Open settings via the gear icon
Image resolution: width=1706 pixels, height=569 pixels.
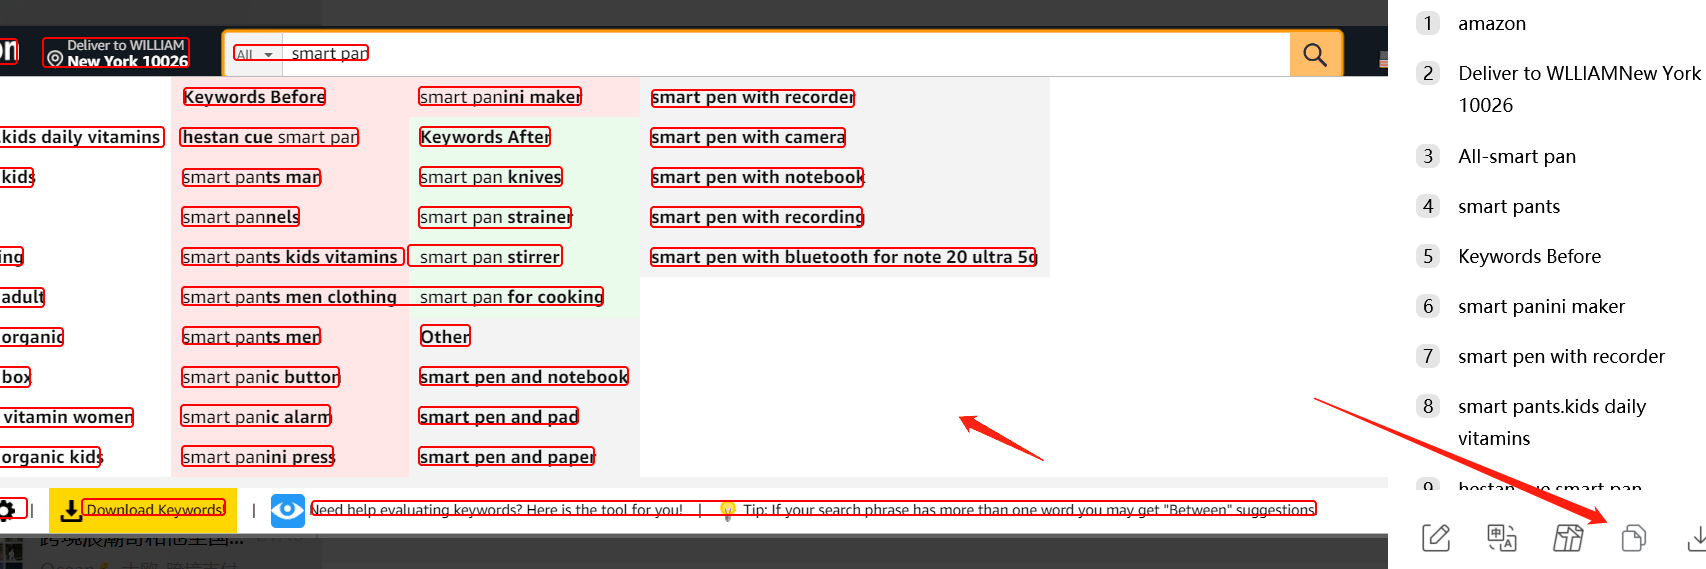[6, 510]
